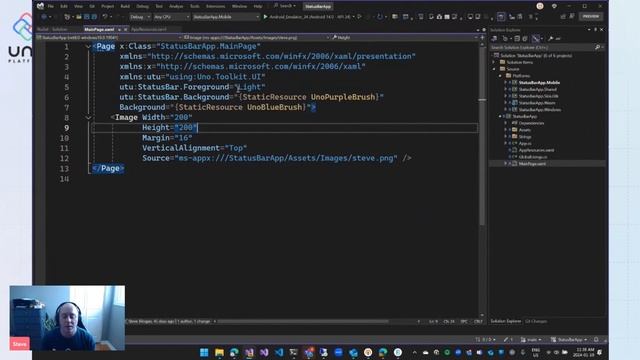Switch to Solution Explorer bottom tab
The width and height of the screenshot is (640, 360).
[506, 321]
